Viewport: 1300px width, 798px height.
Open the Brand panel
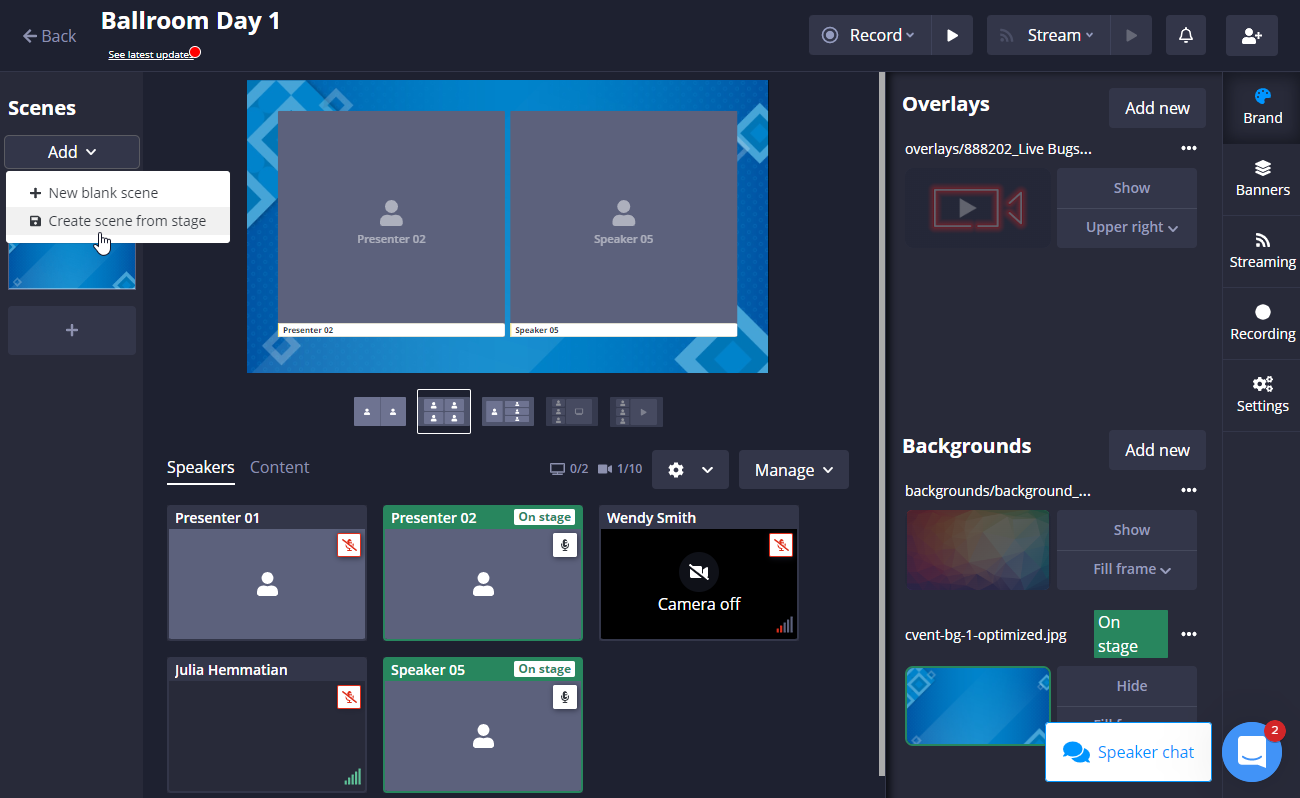tap(1261, 106)
